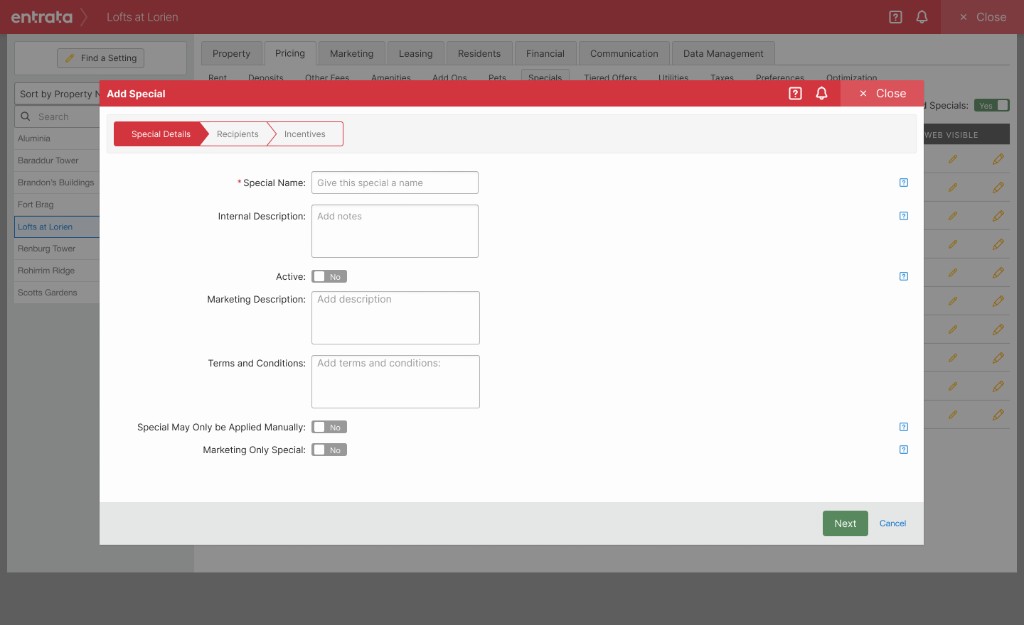Open the Leasing tab
Viewport: 1024px width, 625px height.
(415, 54)
